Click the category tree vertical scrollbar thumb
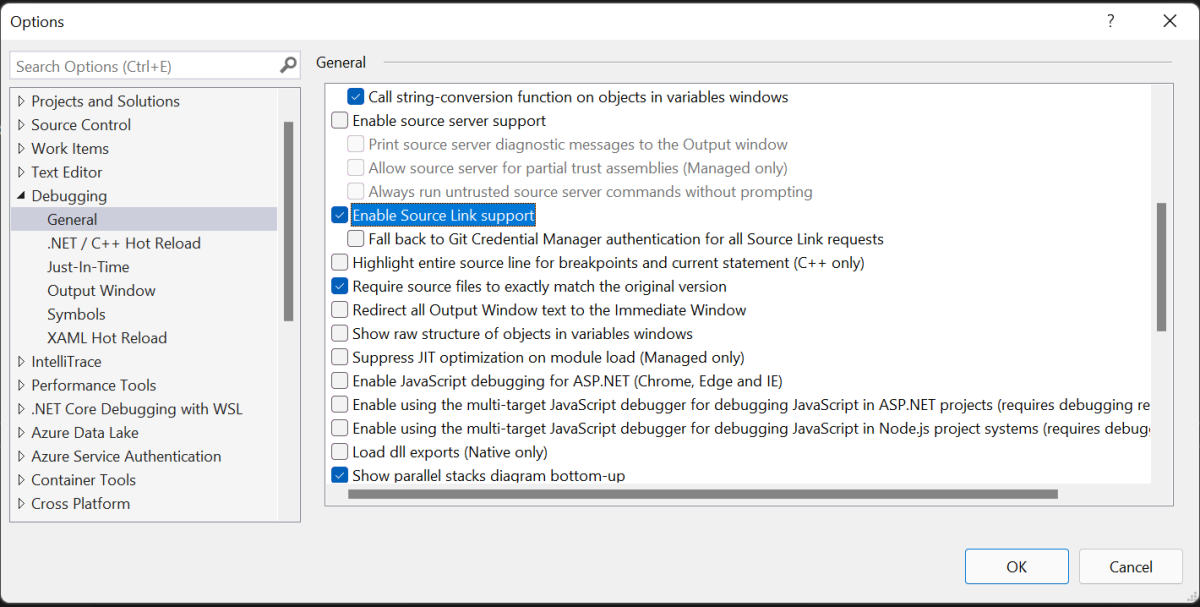This screenshot has height=607, width=1200. [x=289, y=221]
